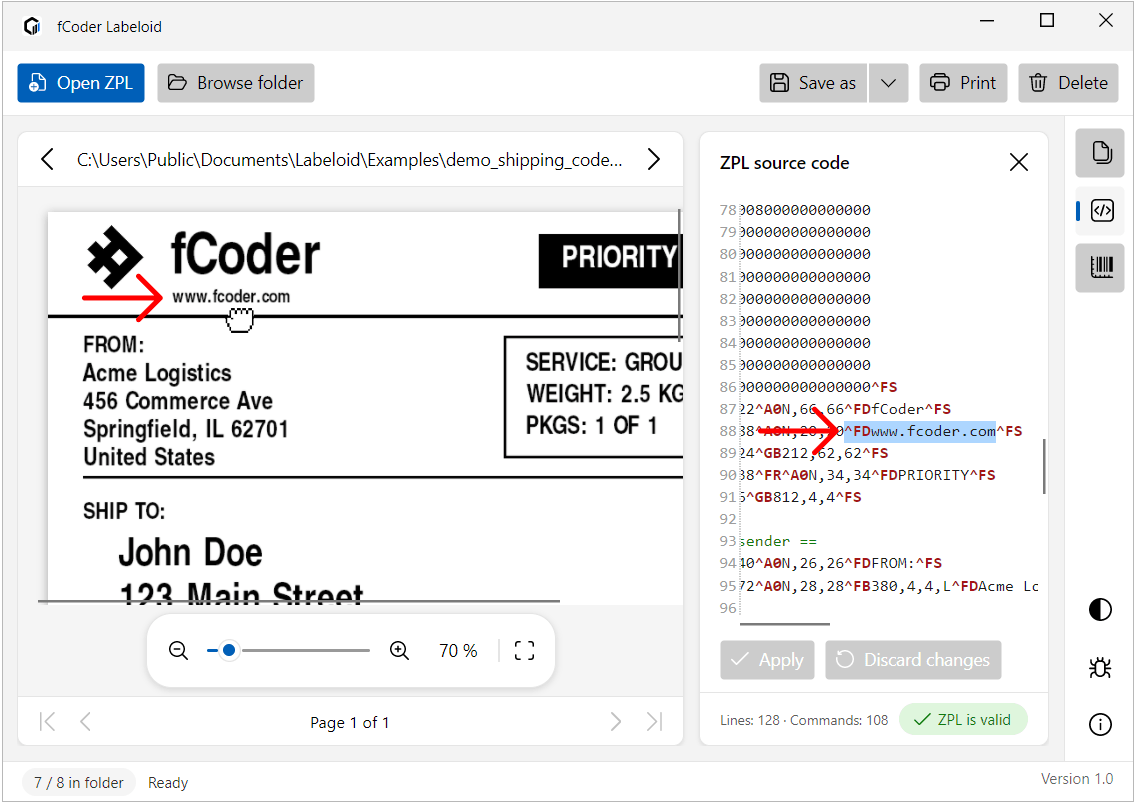The width and height of the screenshot is (1136, 803).
Task: Jump to the first page
Action: pyautogui.click(x=48, y=722)
